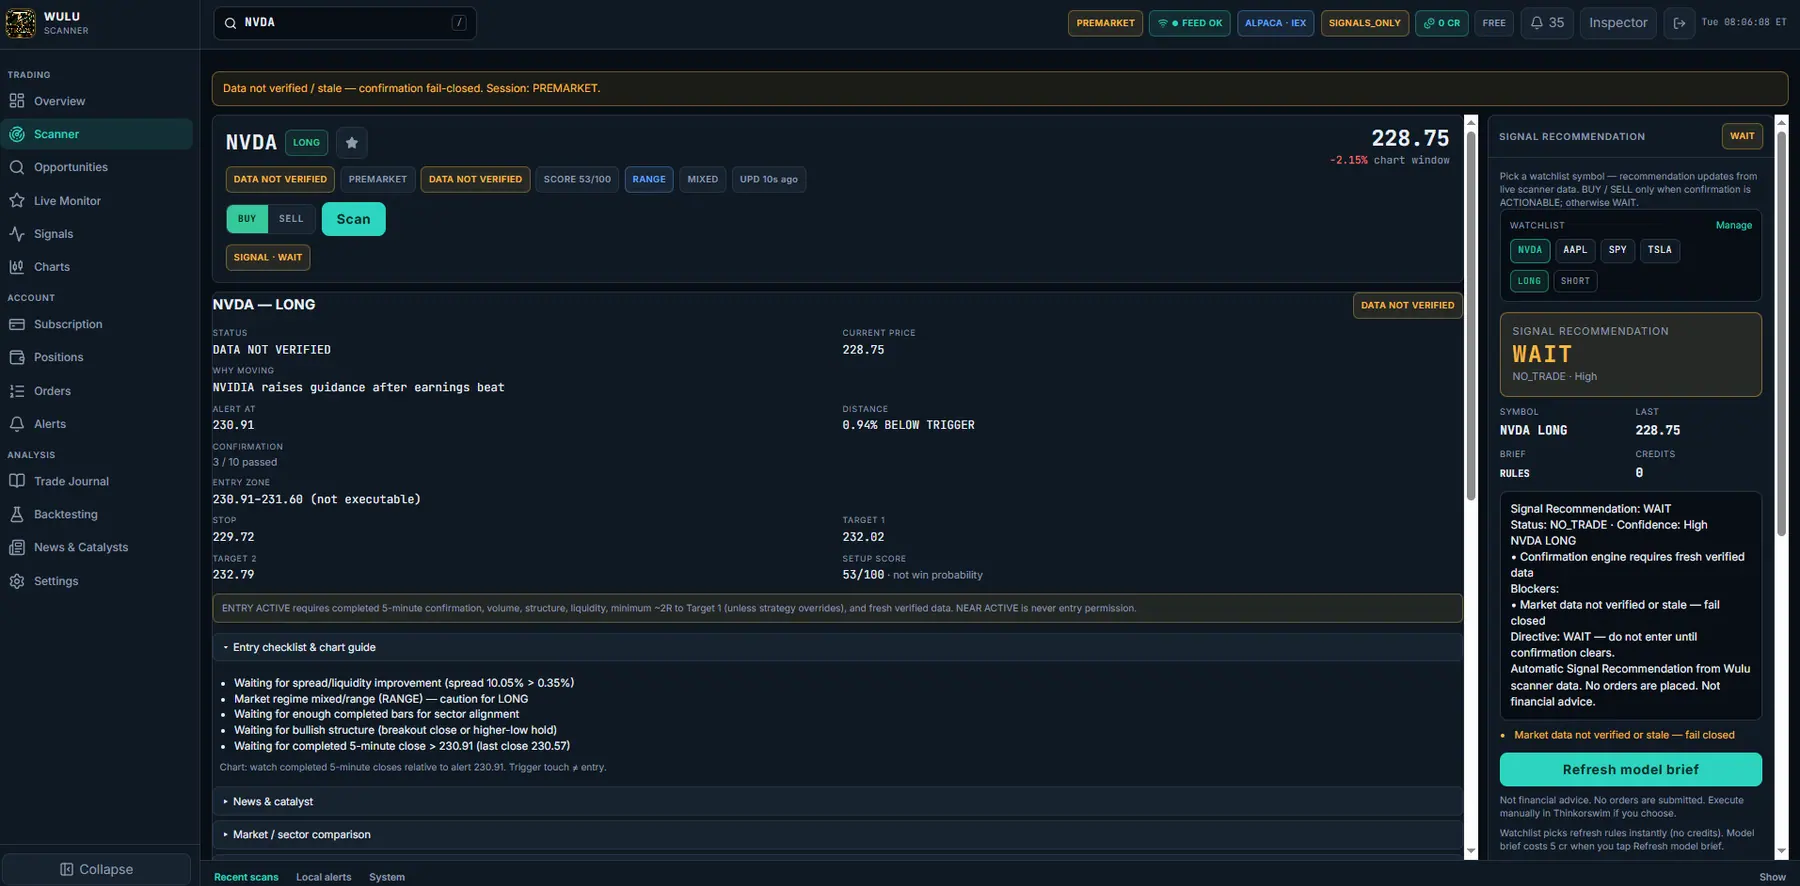
Task: Favorite NVDA with the star icon
Action: pos(352,143)
